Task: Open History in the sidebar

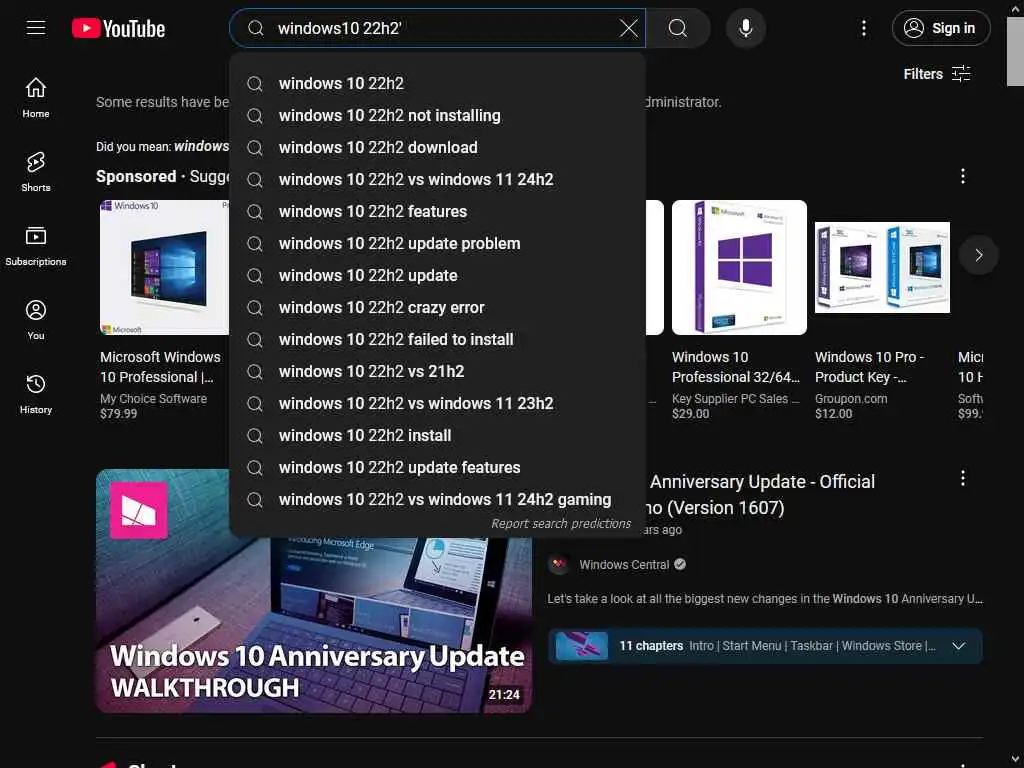Action: tap(36, 393)
